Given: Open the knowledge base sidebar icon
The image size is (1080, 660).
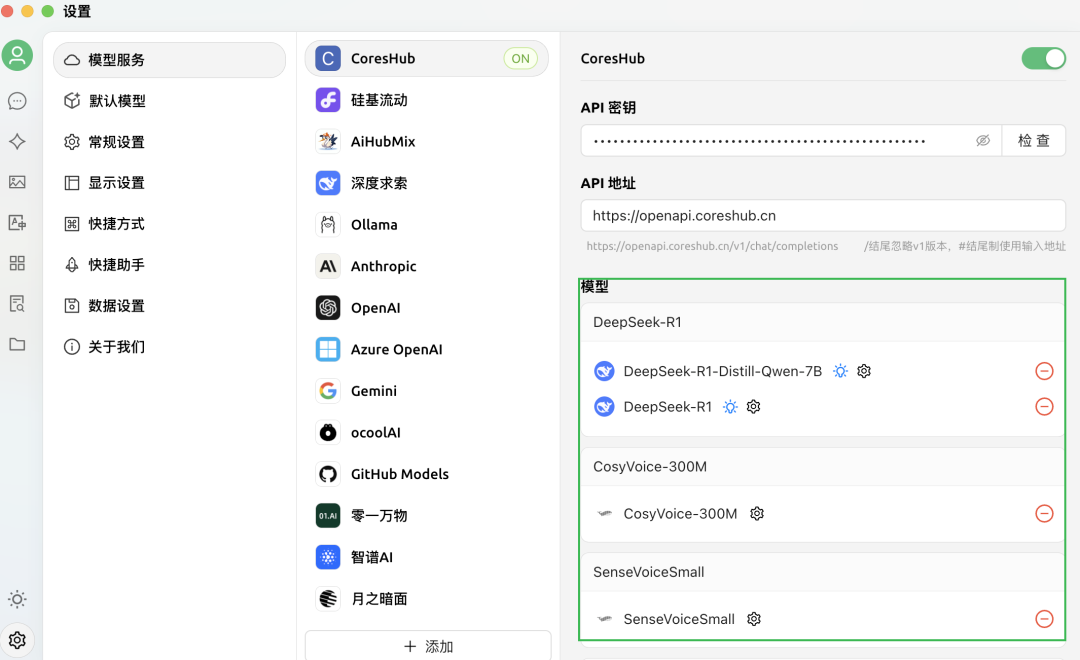Looking at the screenshot, I should coord(17,304).
